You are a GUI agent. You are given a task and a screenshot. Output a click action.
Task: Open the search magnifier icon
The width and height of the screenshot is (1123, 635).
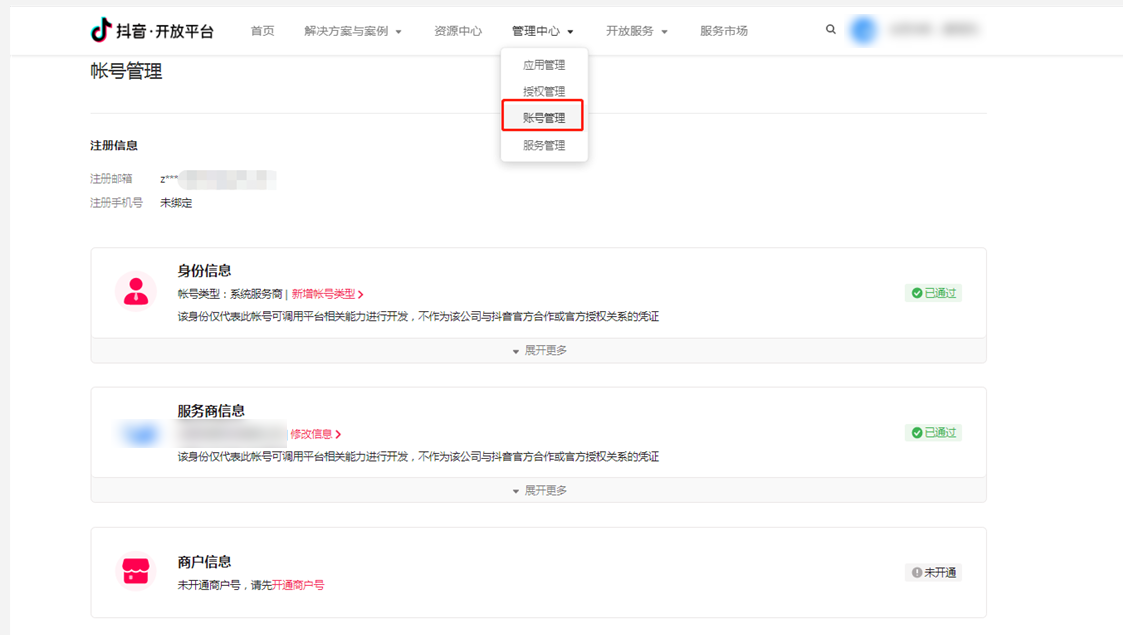point(831,29)
